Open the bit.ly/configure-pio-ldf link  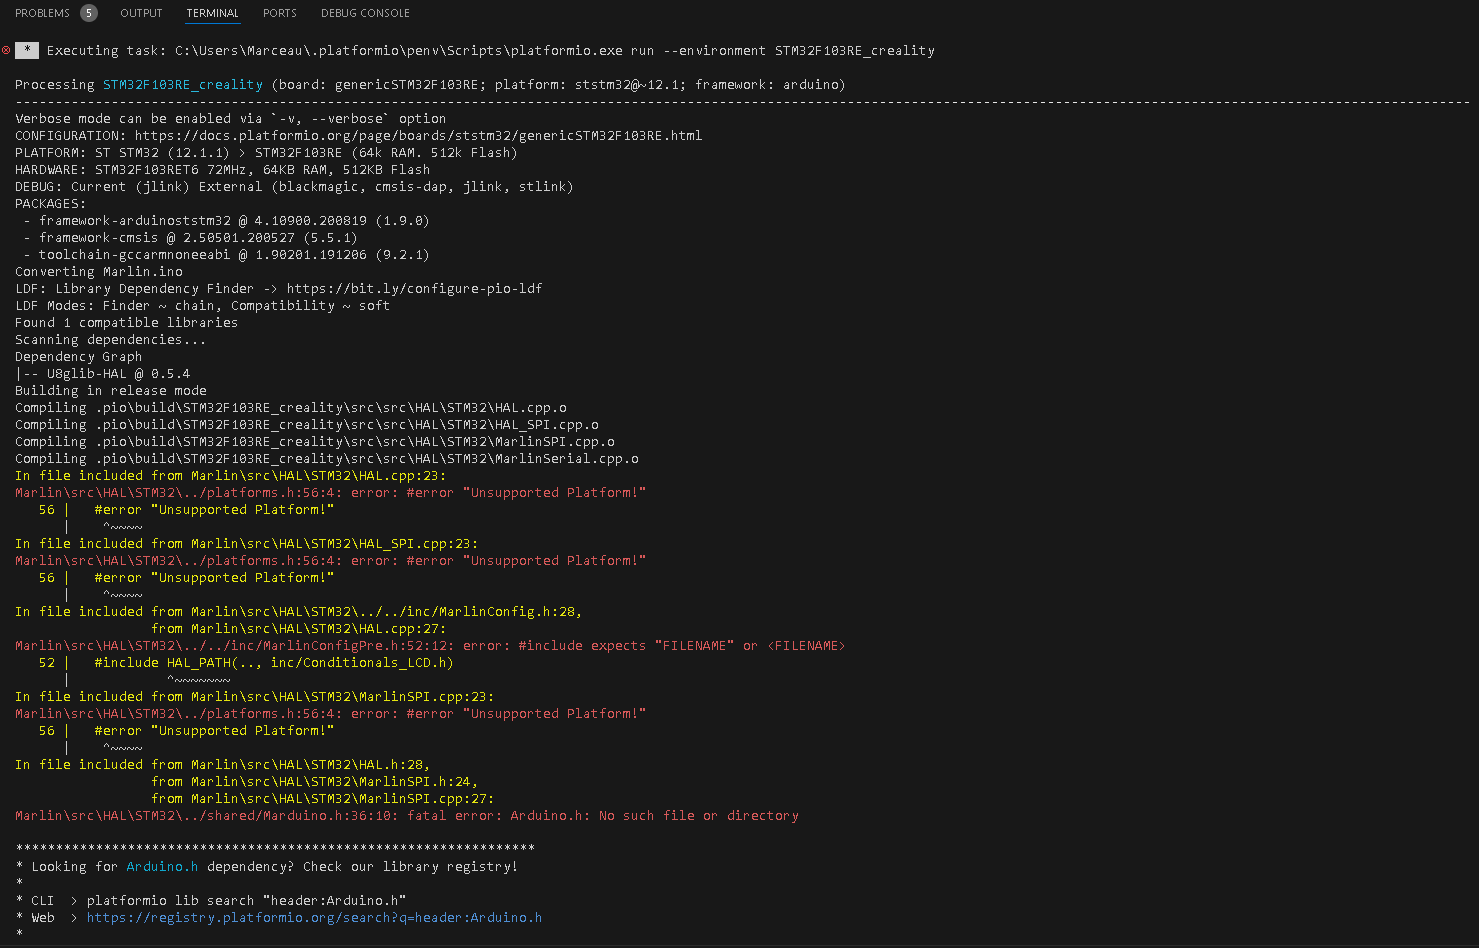click(415, 288)
